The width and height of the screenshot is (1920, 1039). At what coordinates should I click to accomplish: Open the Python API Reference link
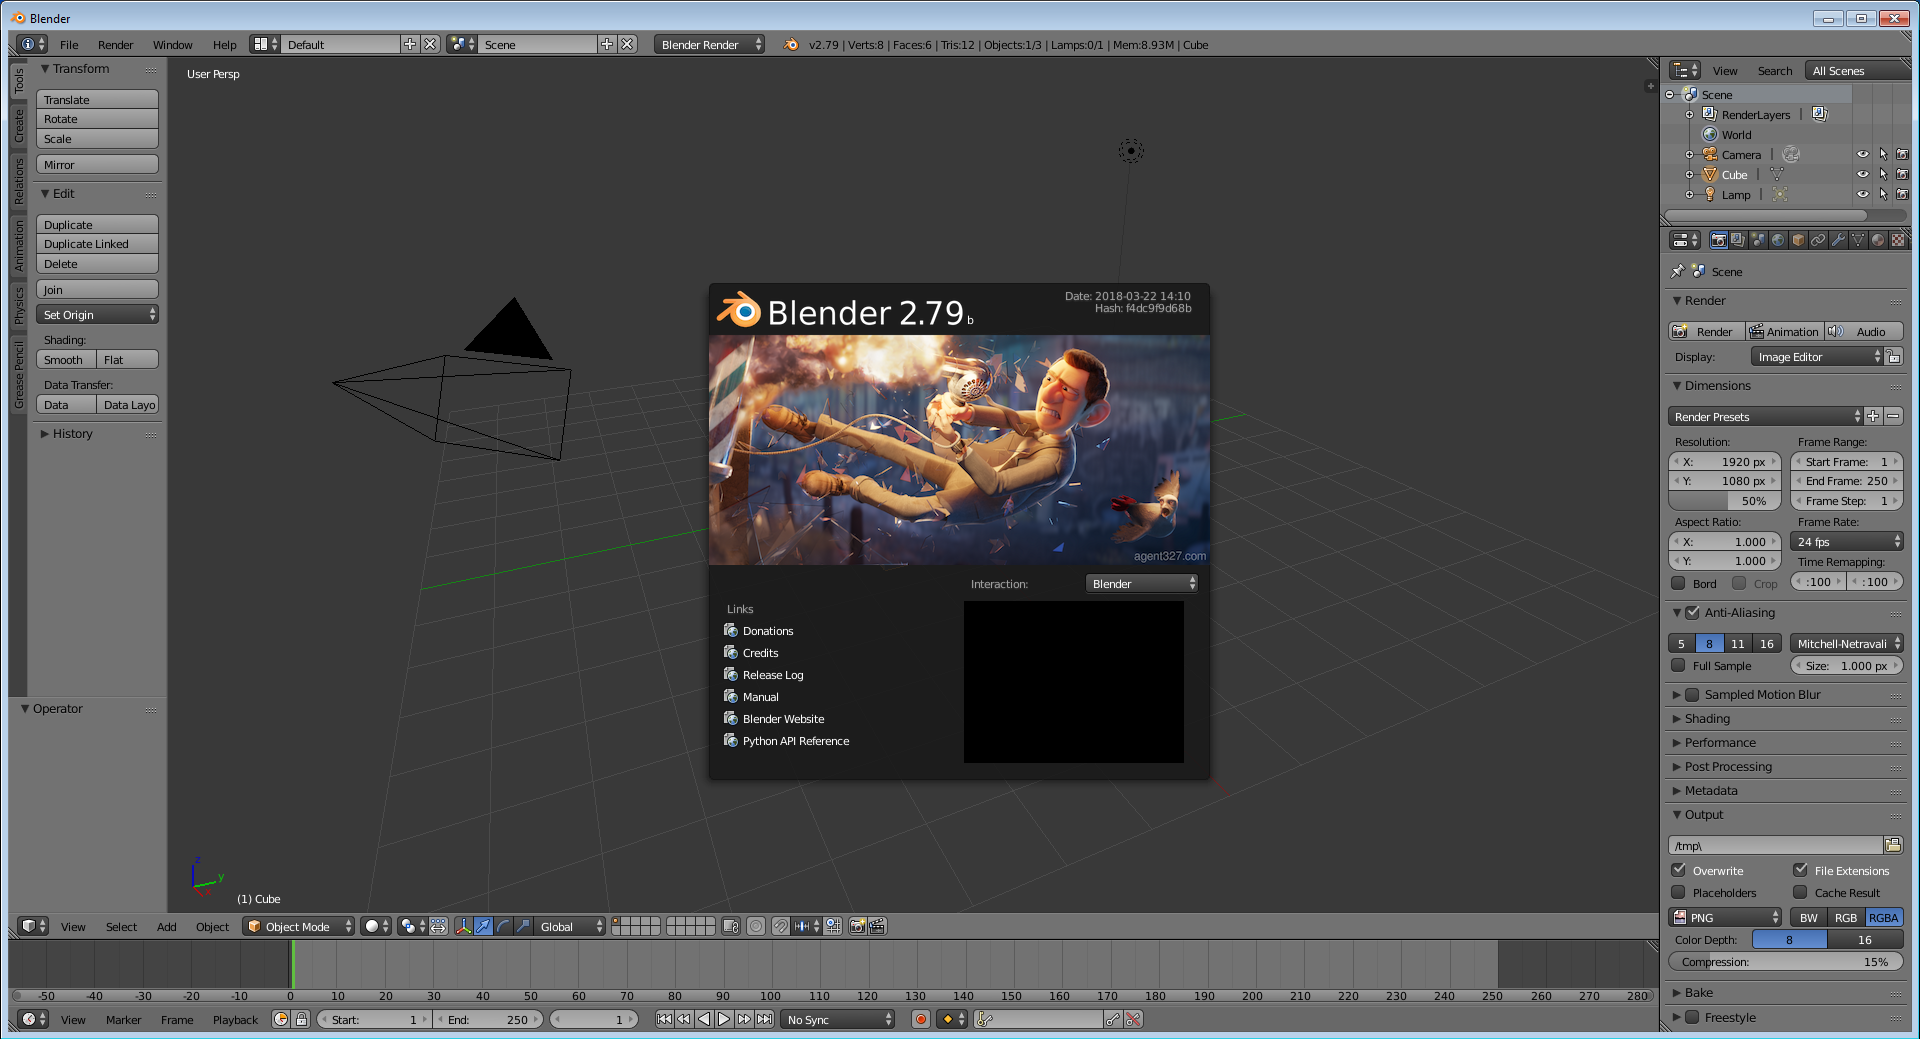coord(786,740)
